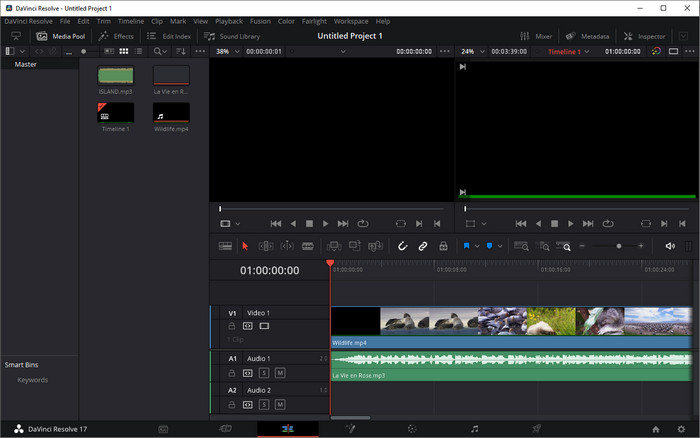Select the ISLAND.mp3 thumbnail

(x=116, y=75)
